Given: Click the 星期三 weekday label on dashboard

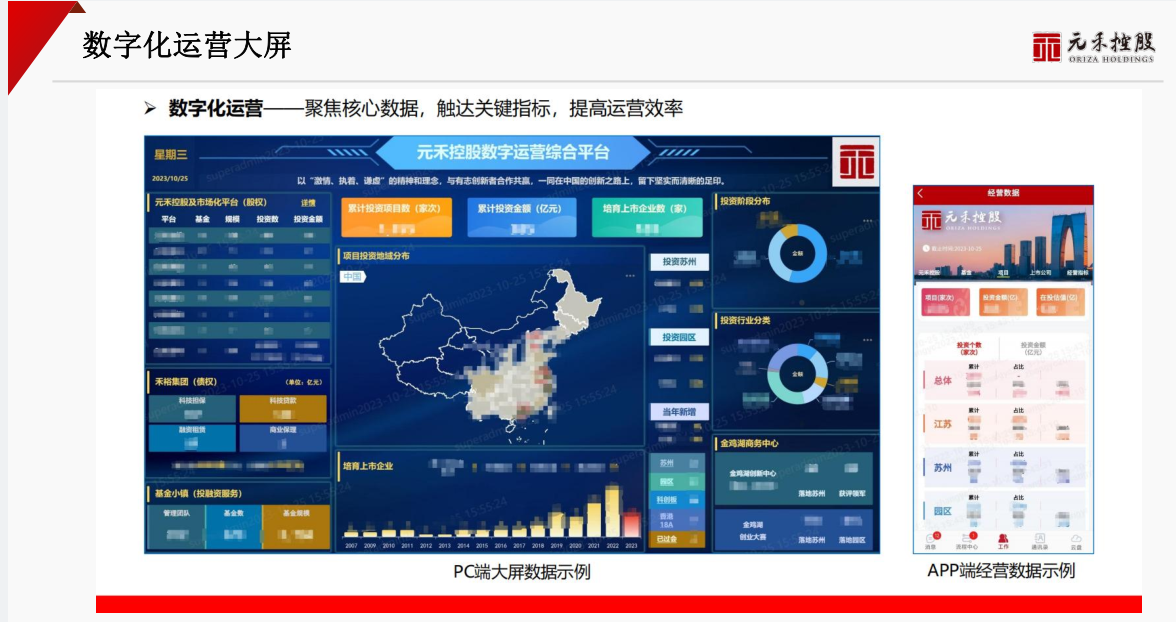Looking at the screenshot, I should [171, 155].
